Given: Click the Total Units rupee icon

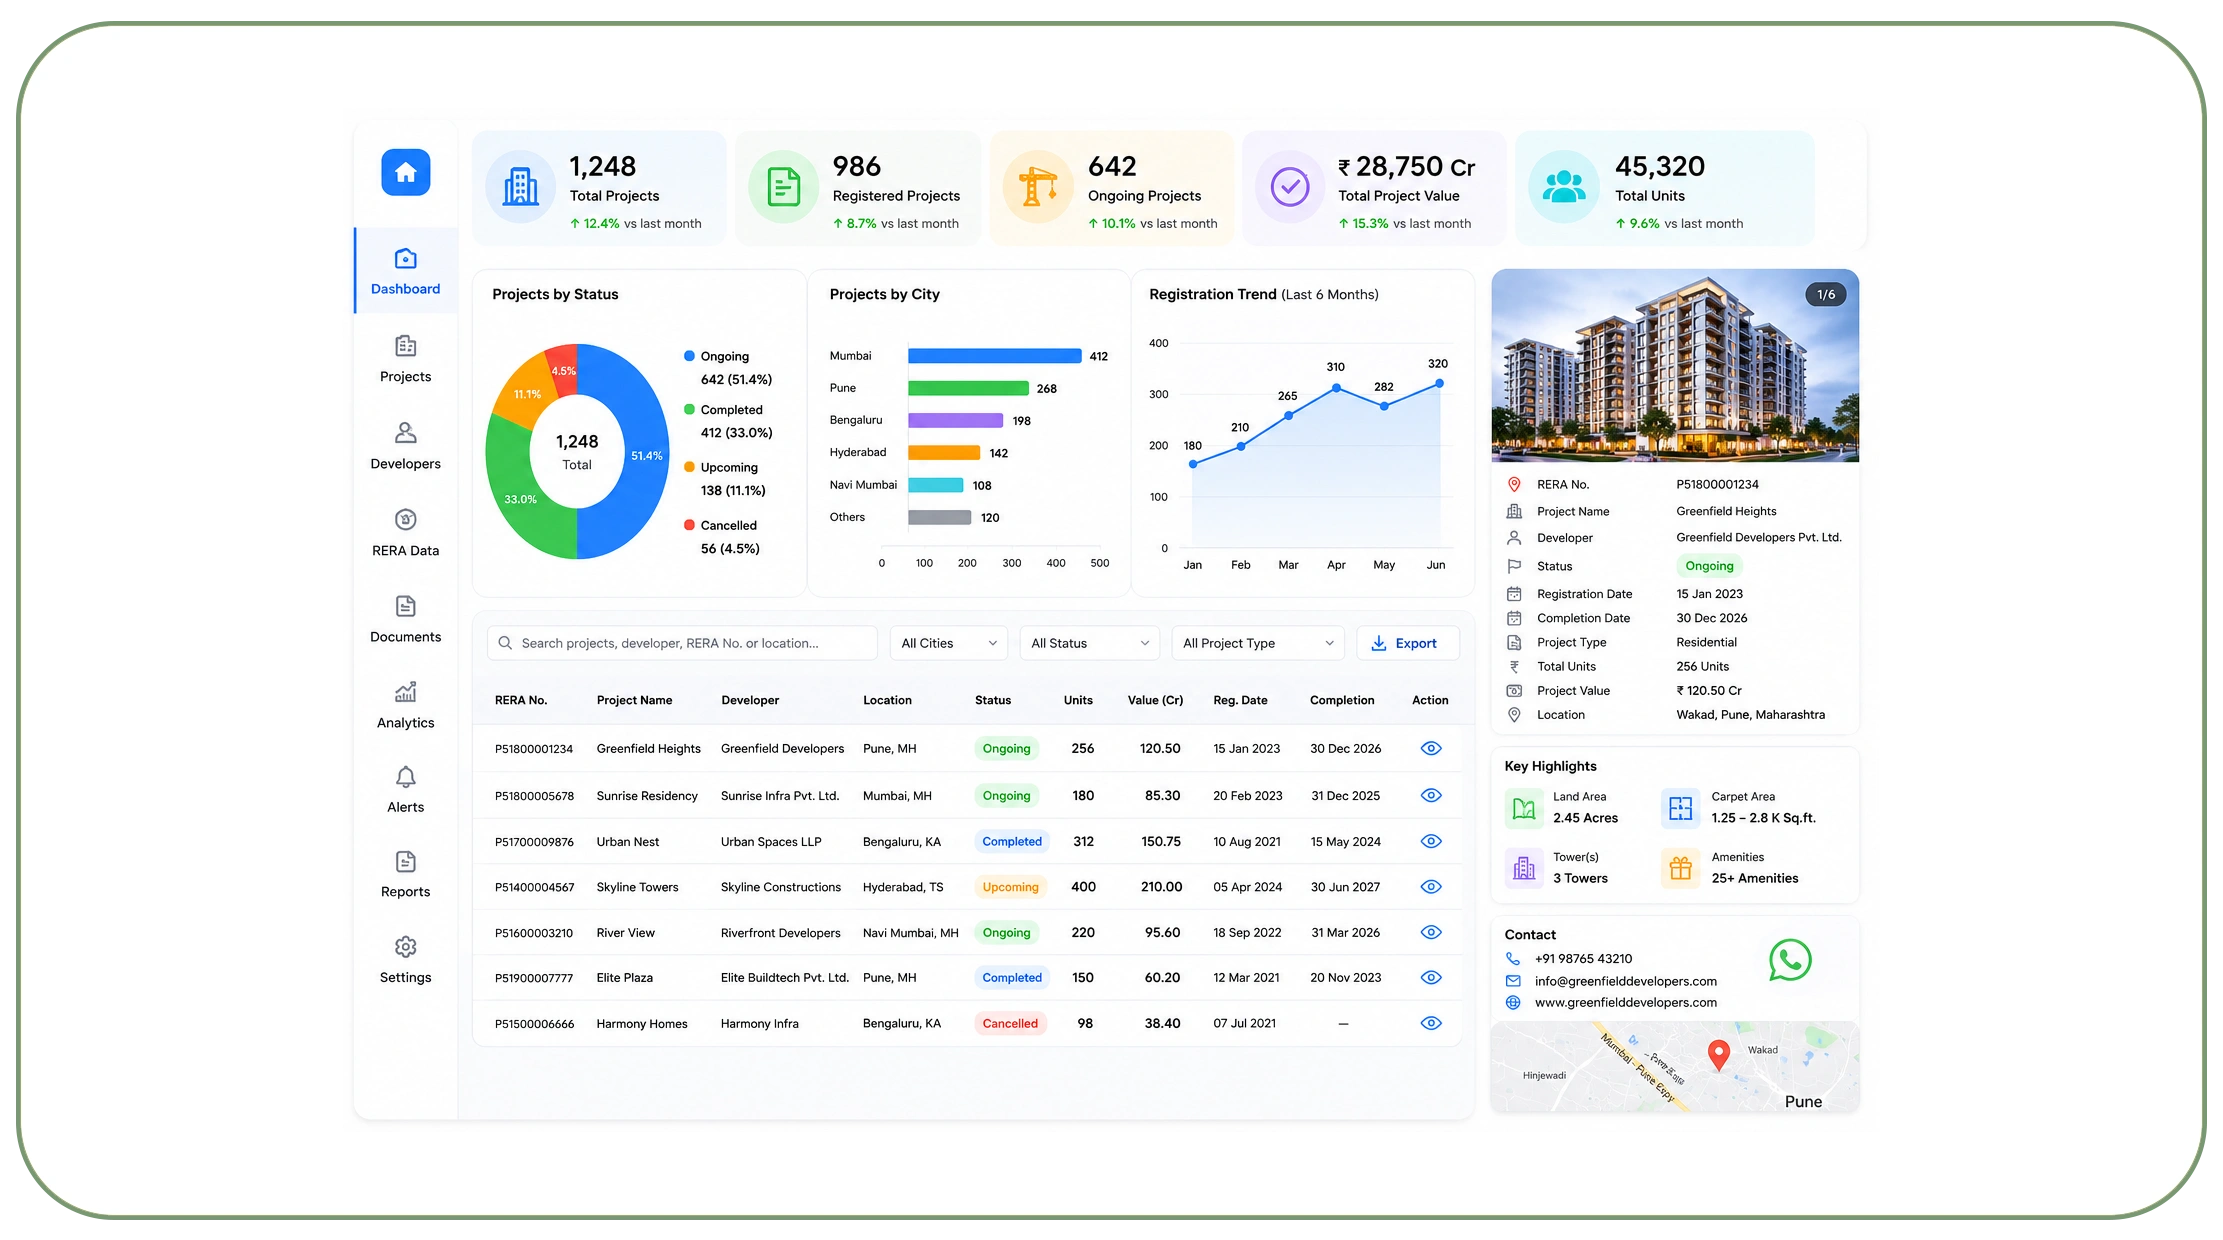Looking at the screenshot, I should point(1514,666).
